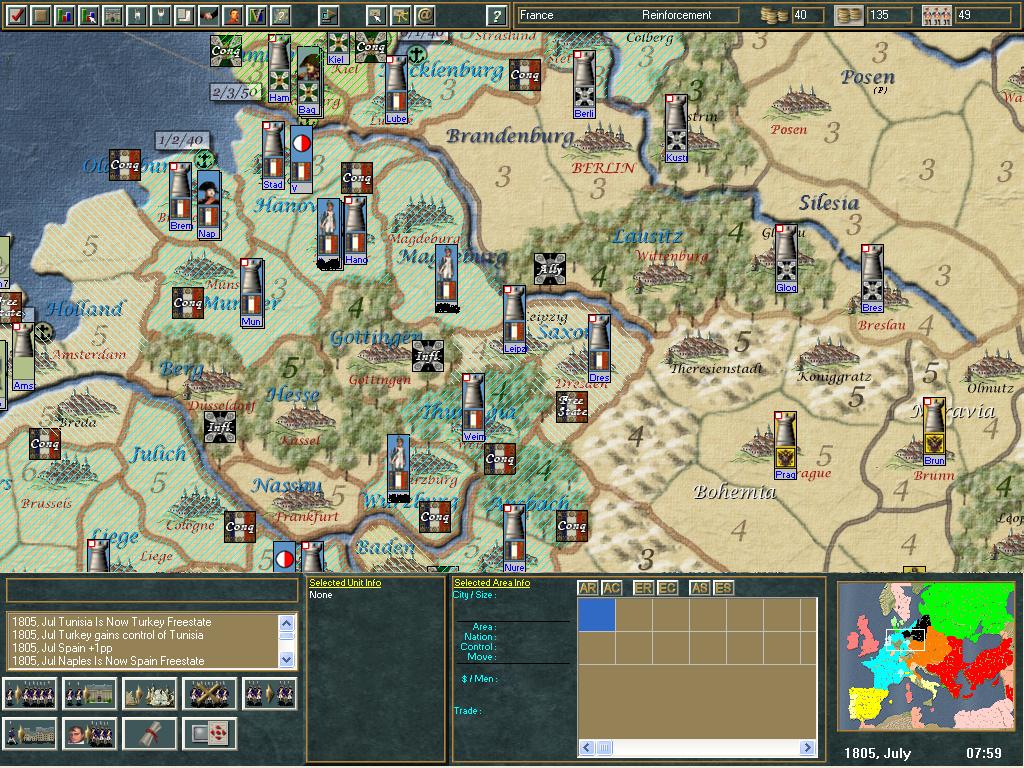Click the Reinforcement phase label
Image resolution: width=1024 pixels, height=768 pixels.
click(x=677, y=15)
